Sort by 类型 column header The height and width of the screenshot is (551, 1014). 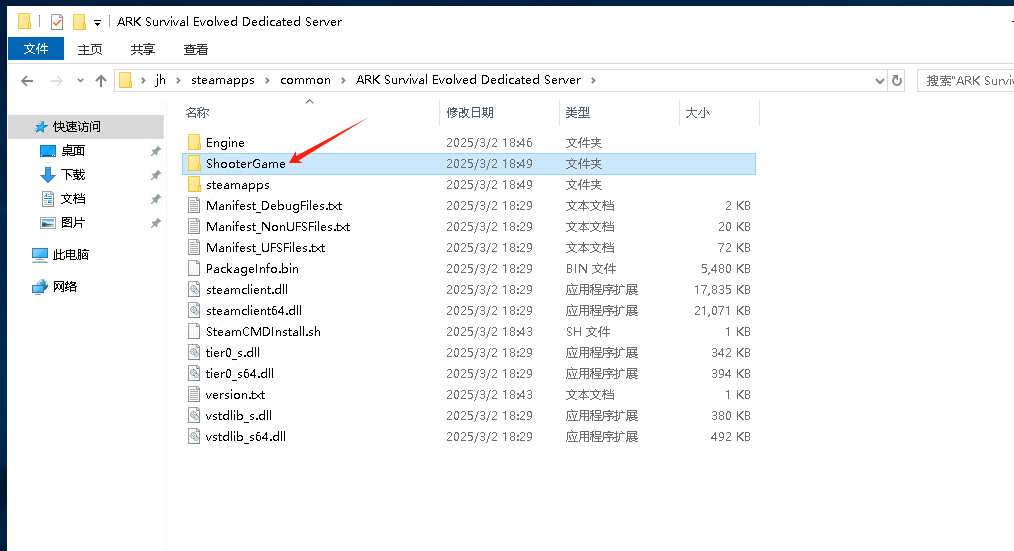coord(577,113)
